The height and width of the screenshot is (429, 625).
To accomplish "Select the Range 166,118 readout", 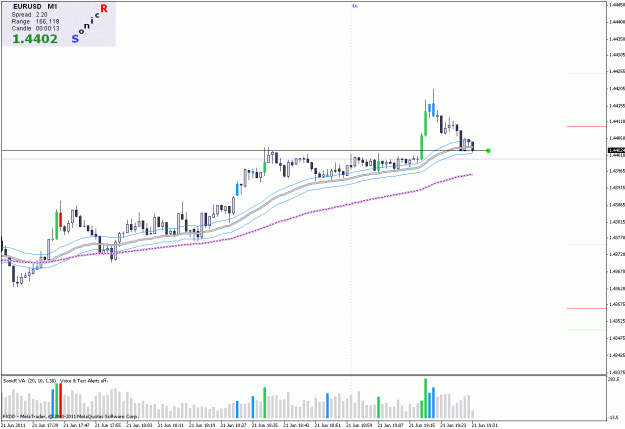I will (x=35, y=22).
